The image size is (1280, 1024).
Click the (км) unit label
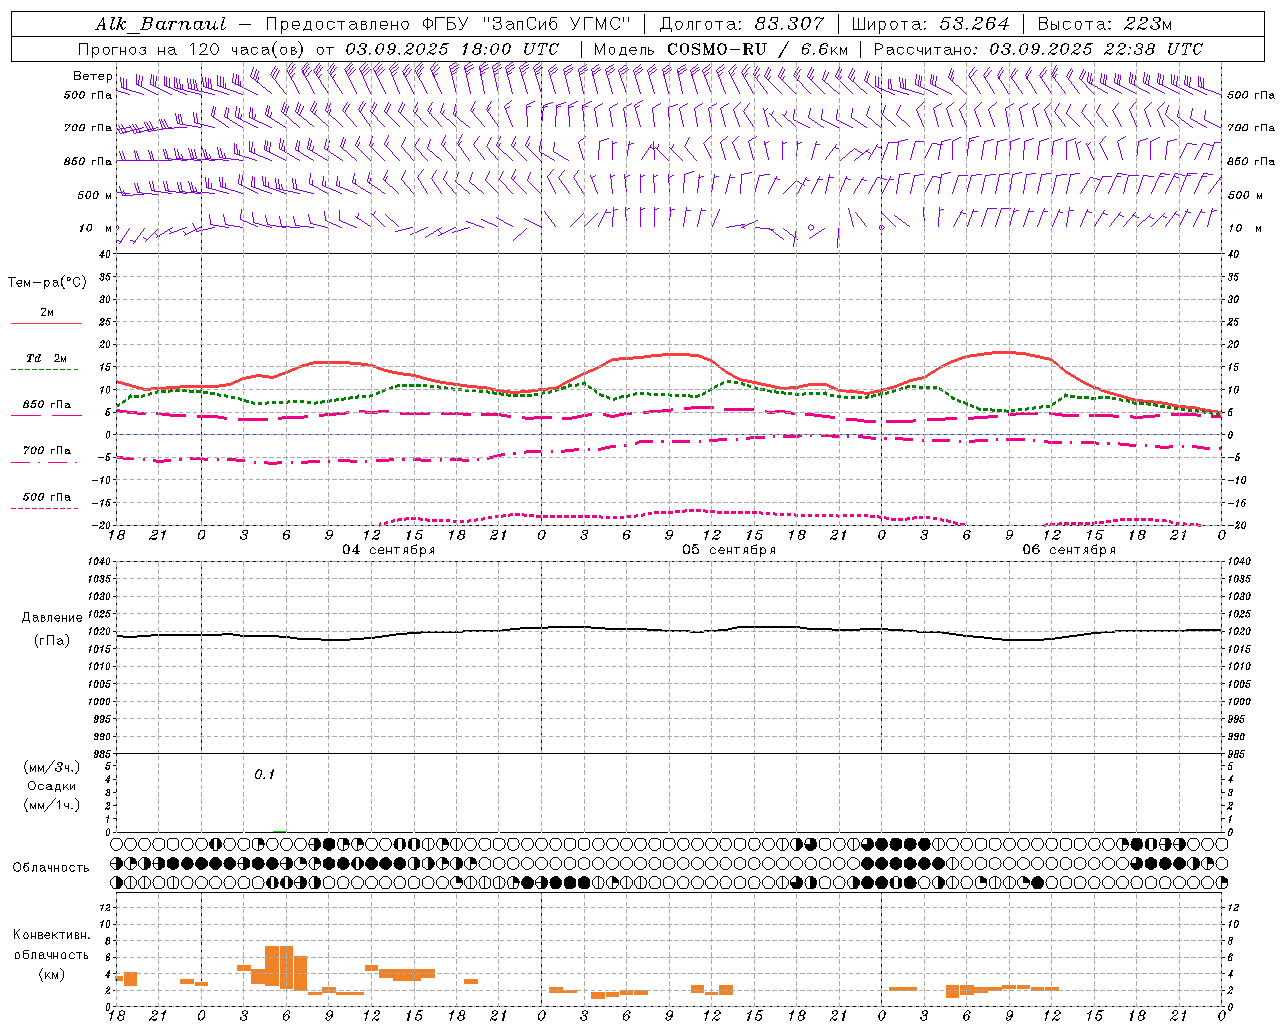tap(52, 974)
